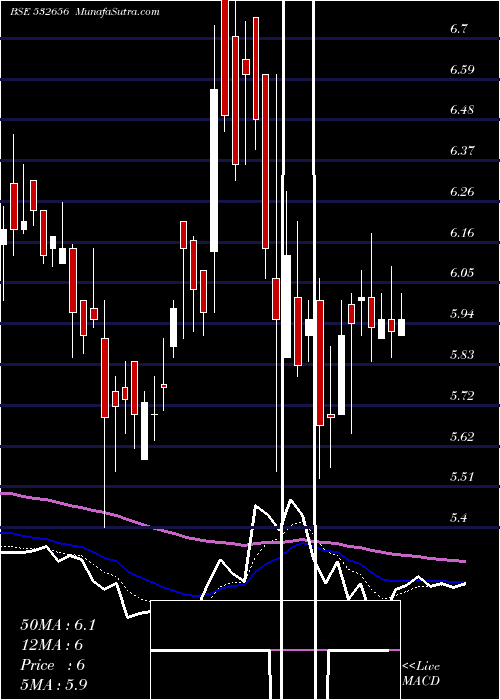Click the 5MA : 5.9 indicator text
The image size is (500, 700).
54,685
